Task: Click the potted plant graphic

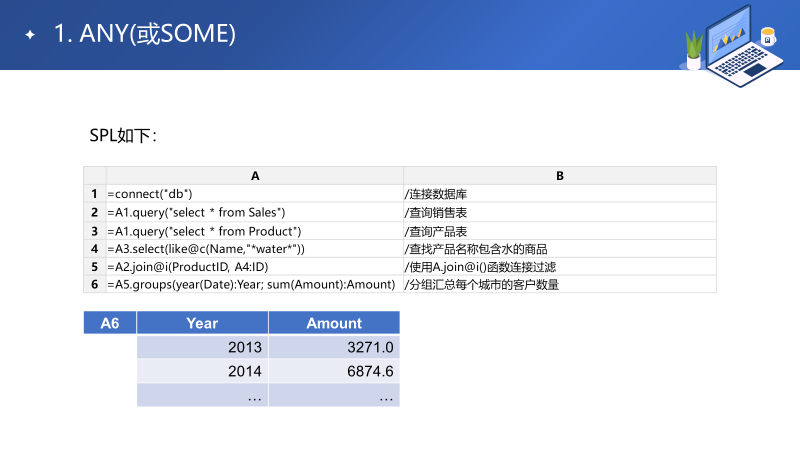Action: pos(693,50)
